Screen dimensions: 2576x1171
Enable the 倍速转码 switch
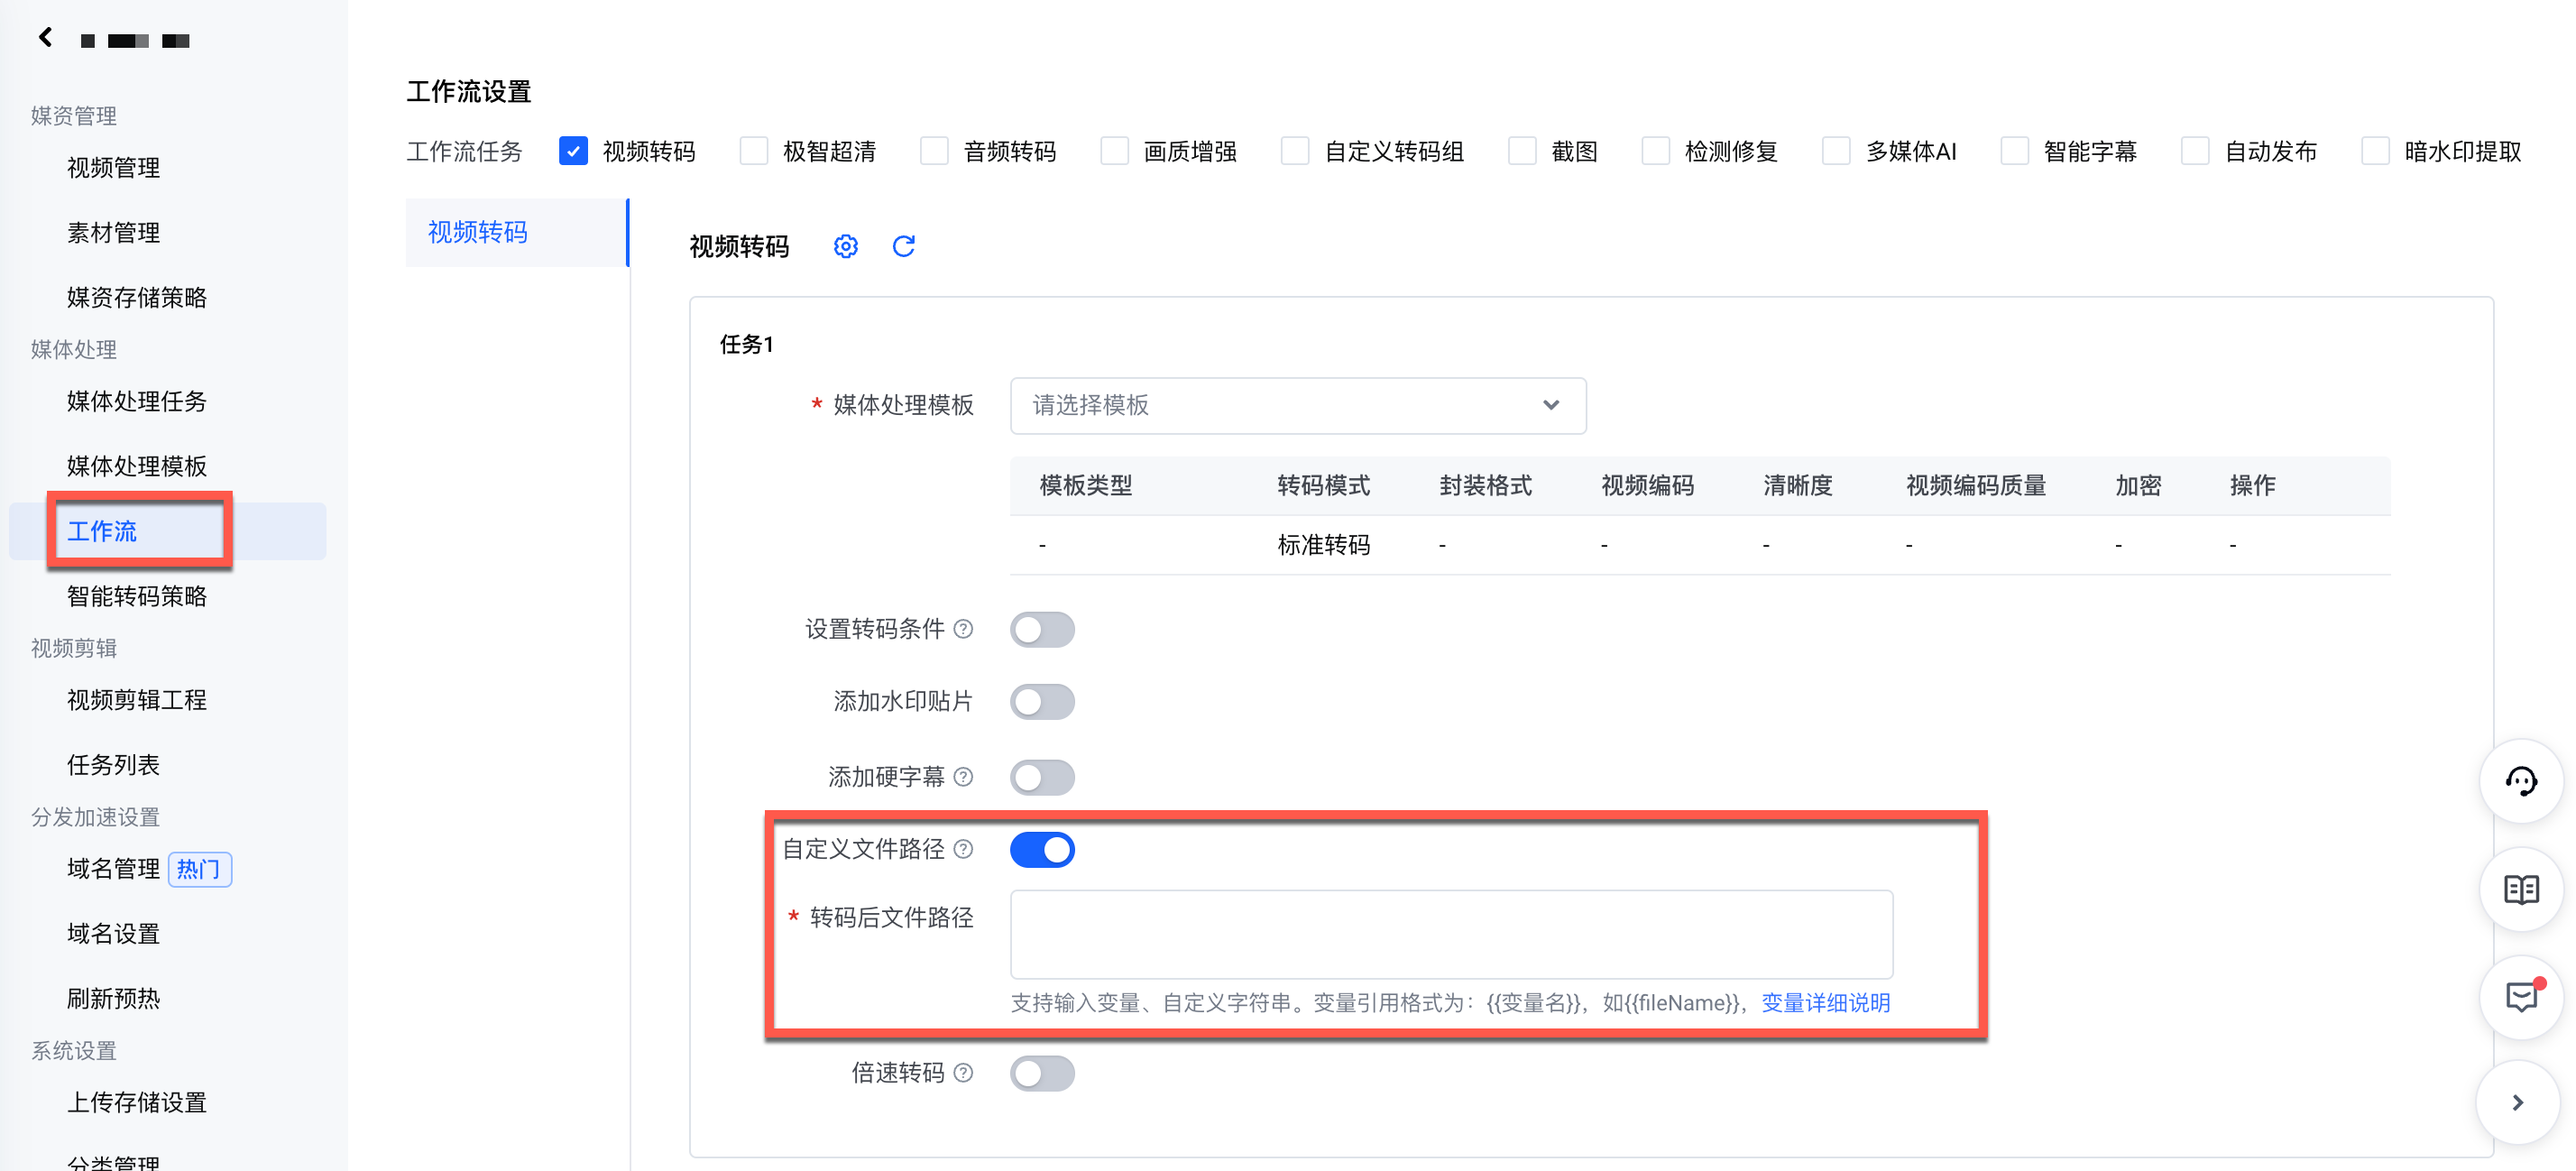coord(1042,1074)
